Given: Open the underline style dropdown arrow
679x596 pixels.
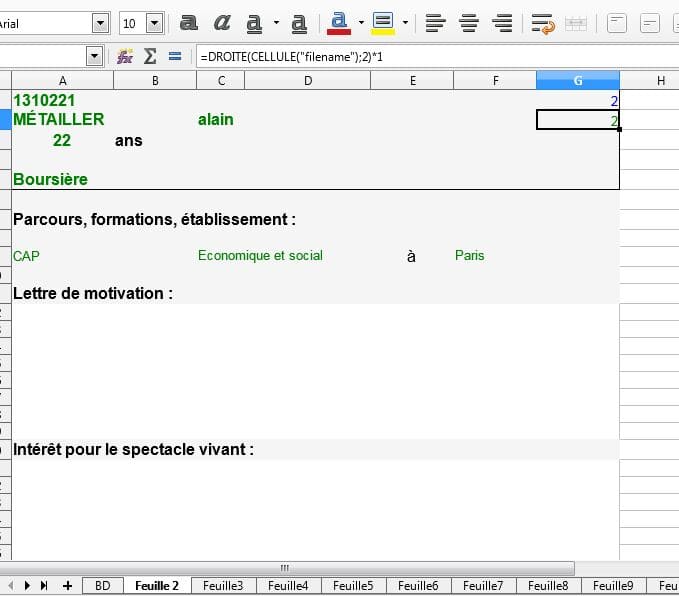Looking at the screenshot, I should click(276, 23).
